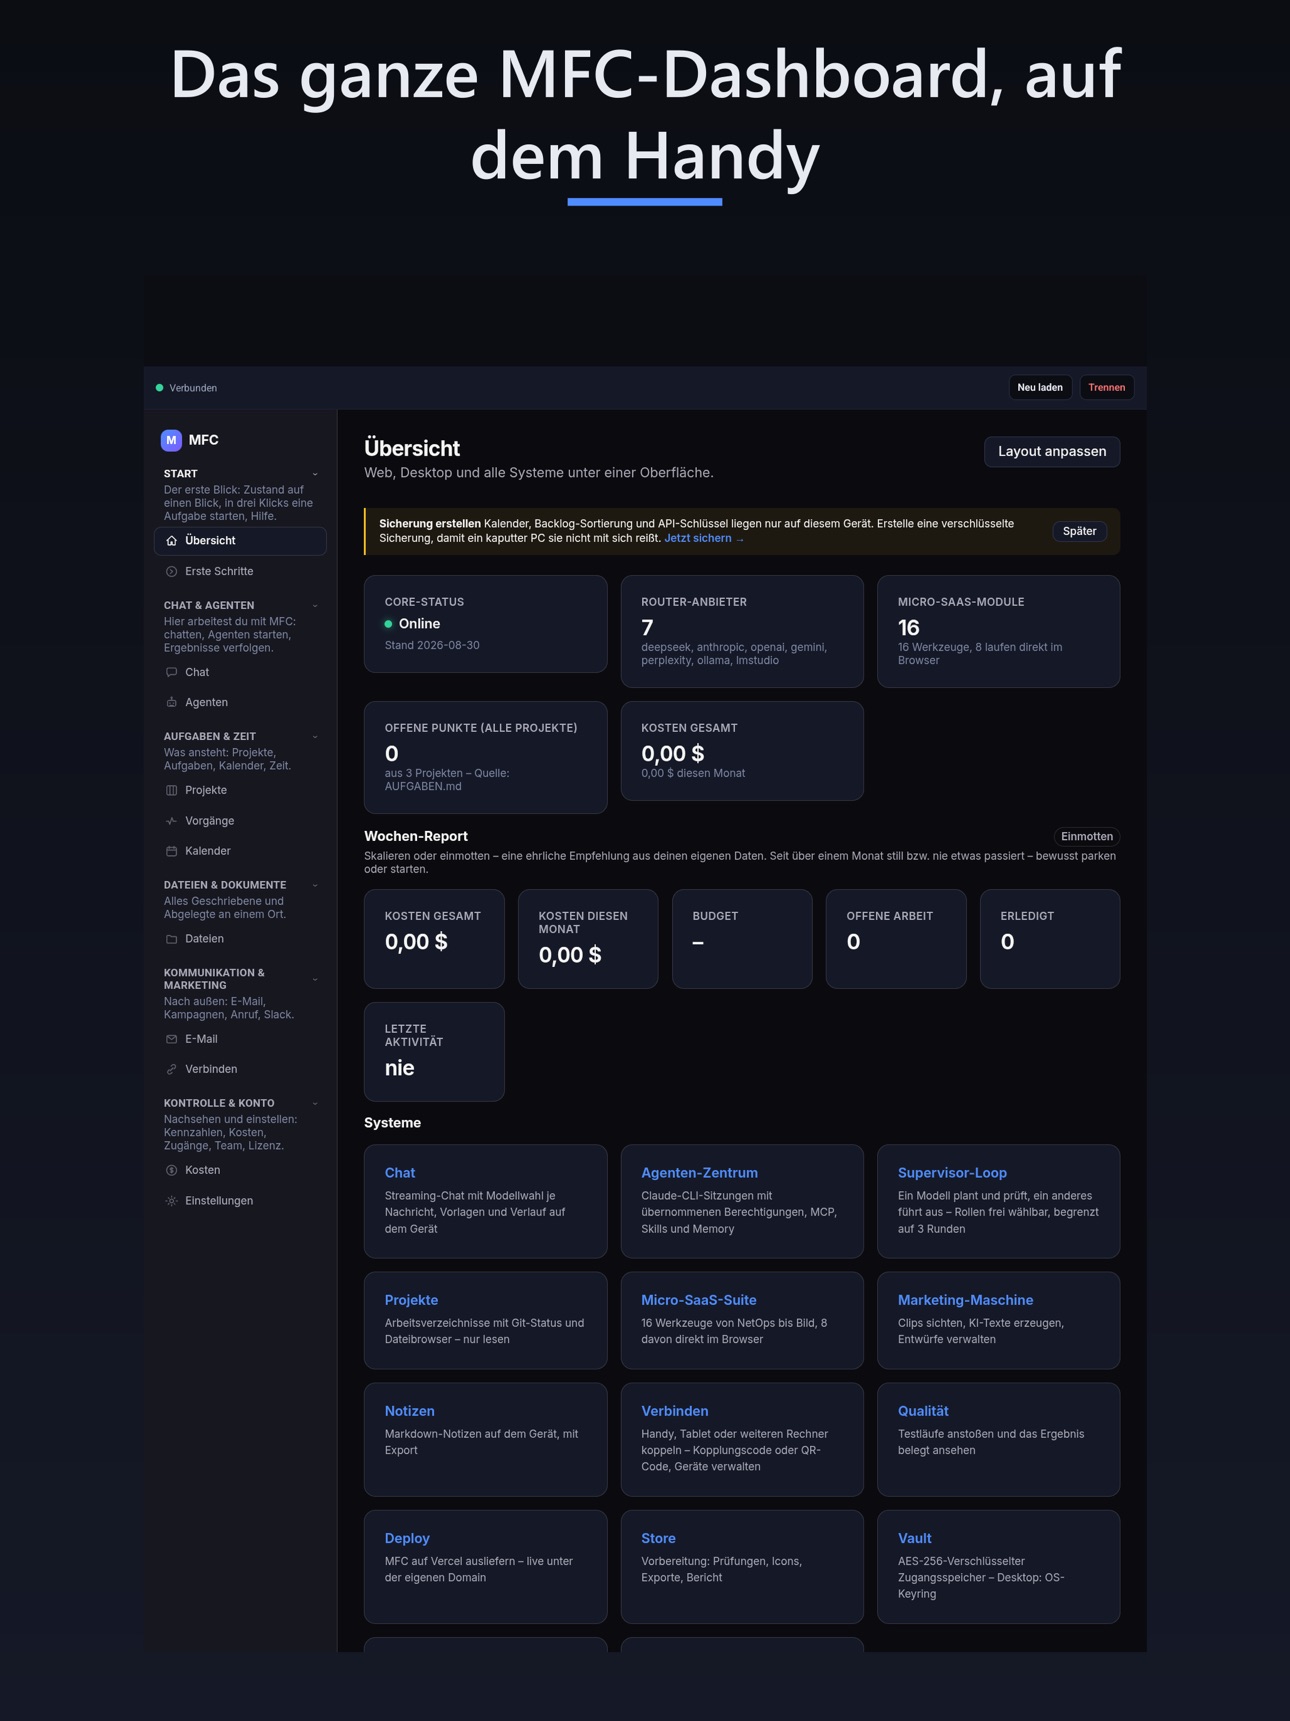Open the Store system card
The height and width of the screenshot is (1721, 1290).
tap(742, 1566)
